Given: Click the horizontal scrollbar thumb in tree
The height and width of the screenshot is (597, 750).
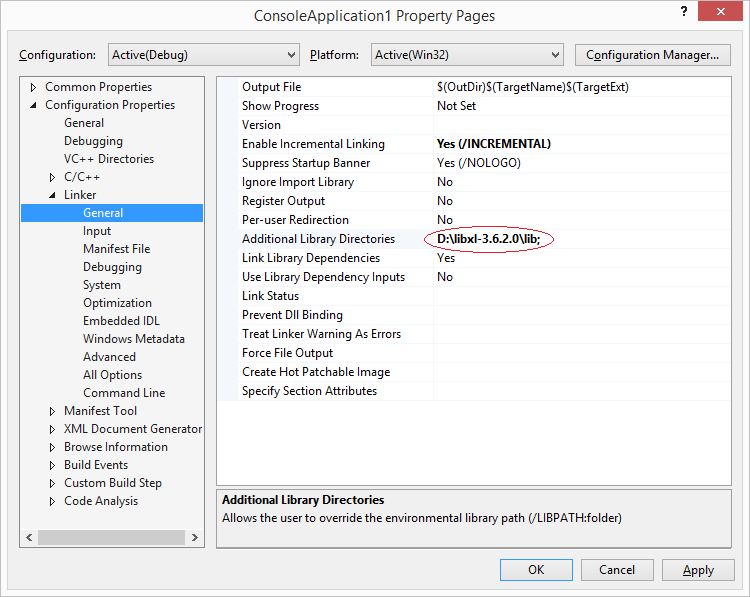Looking at the screenshot, I should [x=111, y=537].
